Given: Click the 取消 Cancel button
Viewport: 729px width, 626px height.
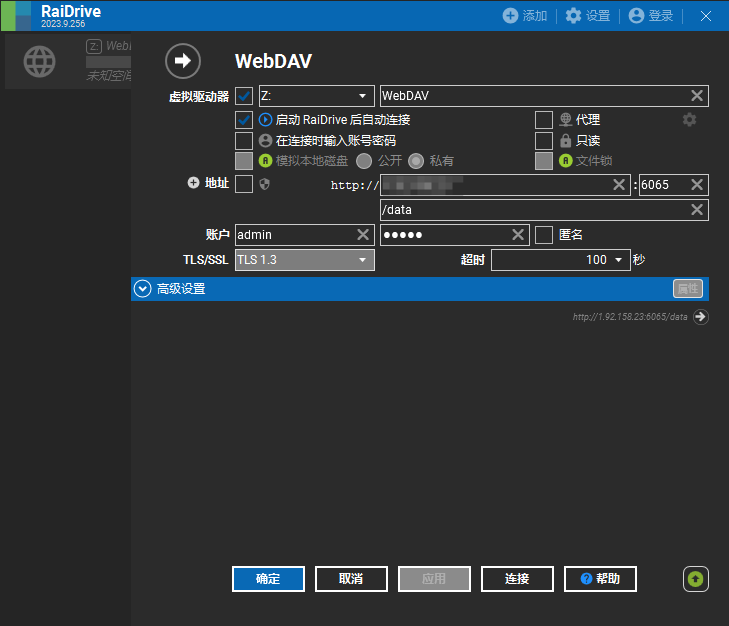Looking at the screenshot, I should coord(351,579).
